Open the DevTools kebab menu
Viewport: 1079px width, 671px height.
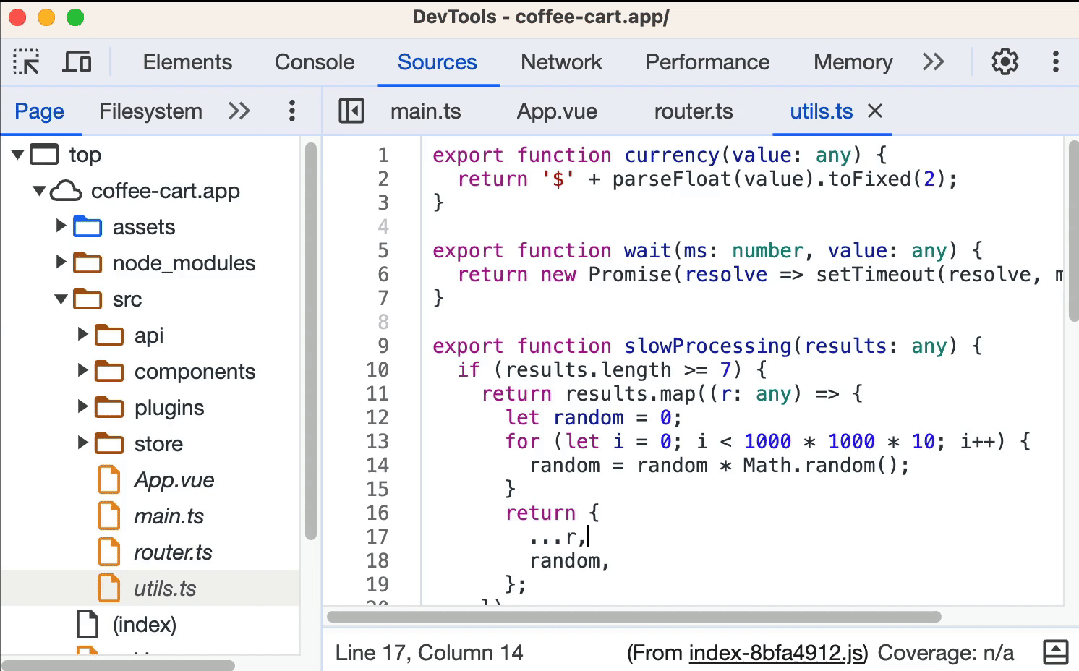tap(1056, 62)
